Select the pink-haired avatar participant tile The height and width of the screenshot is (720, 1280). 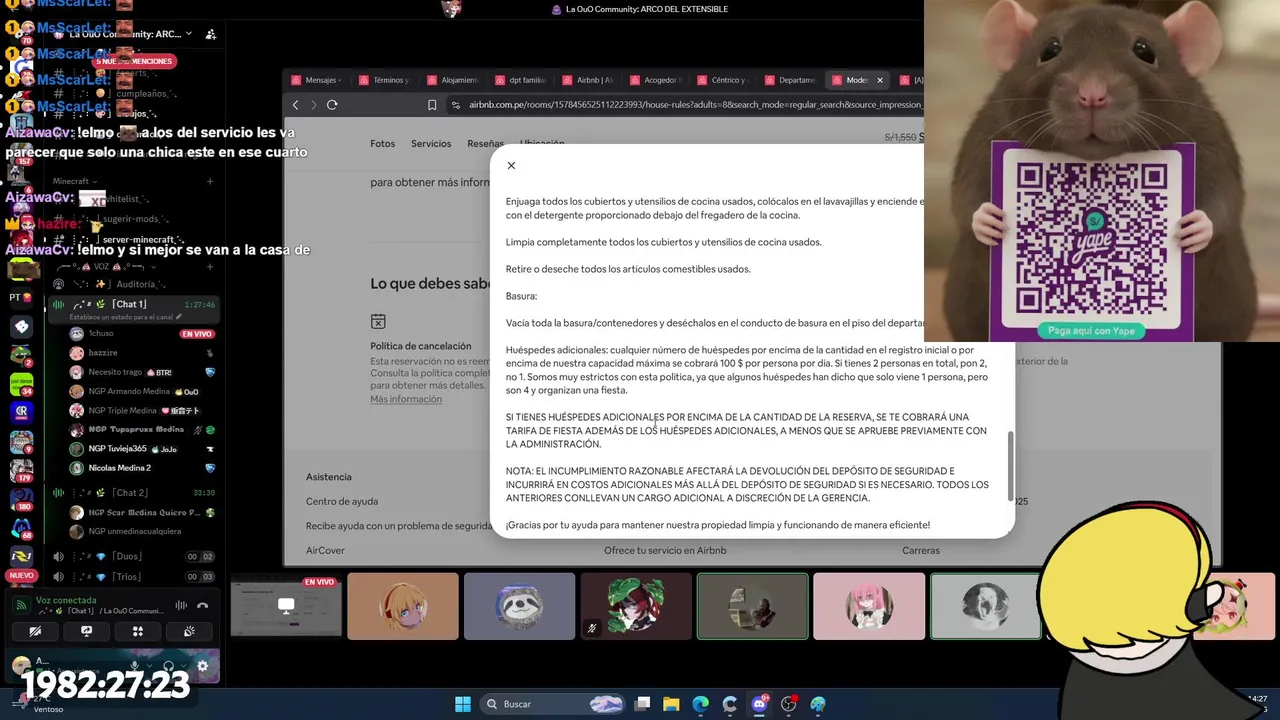point(869,607)
